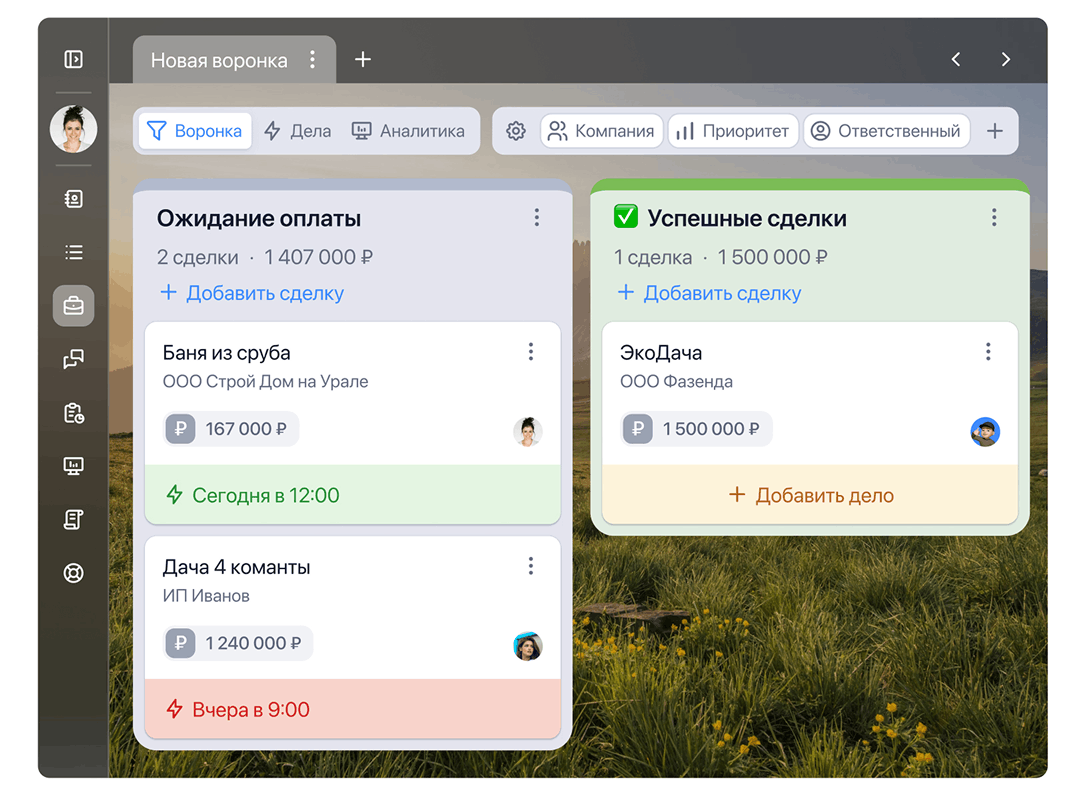This screenshot has width=1084, height=794.
Task: Open the Deals briefcase icon in sidebar
Action: 73,306
